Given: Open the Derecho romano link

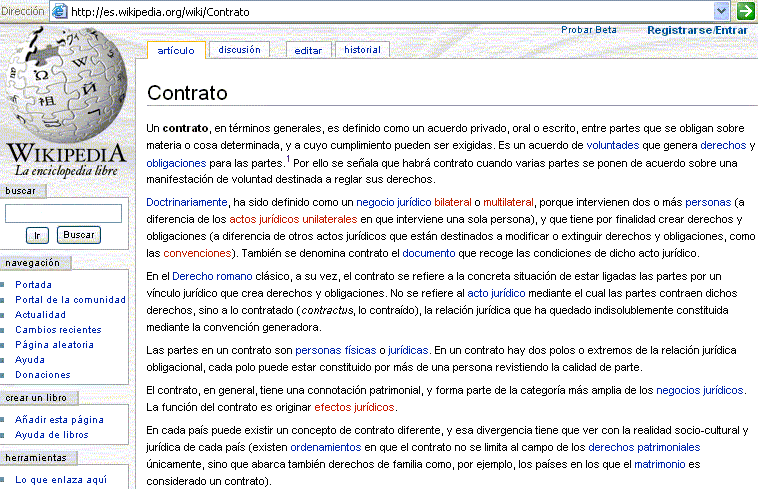Looking at the screenshot, I should tap(212, 276).
